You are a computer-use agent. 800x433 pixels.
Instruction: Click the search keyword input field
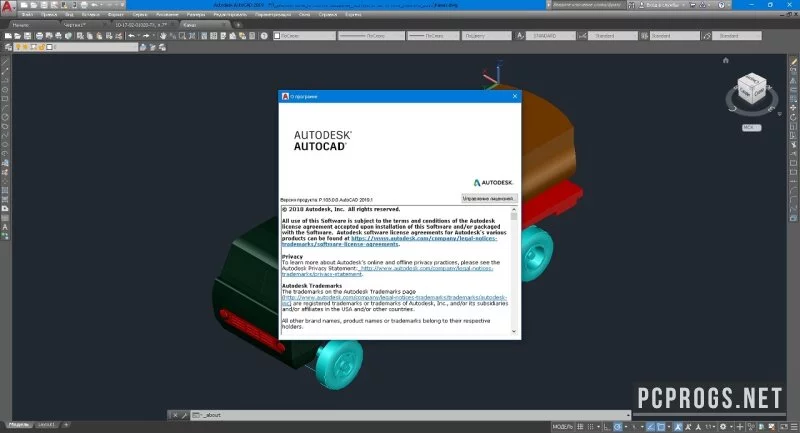587,5
